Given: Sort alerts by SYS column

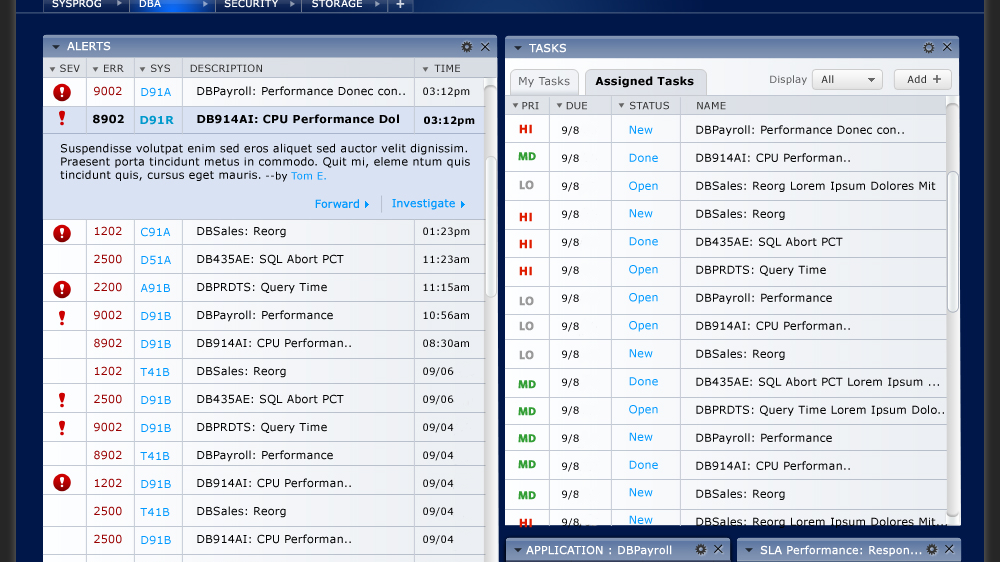Looking at the screenshot, I should click(155, 68).
